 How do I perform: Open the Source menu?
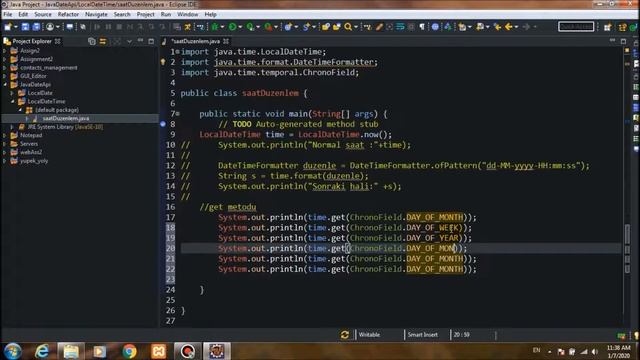(x=43, y=14)
